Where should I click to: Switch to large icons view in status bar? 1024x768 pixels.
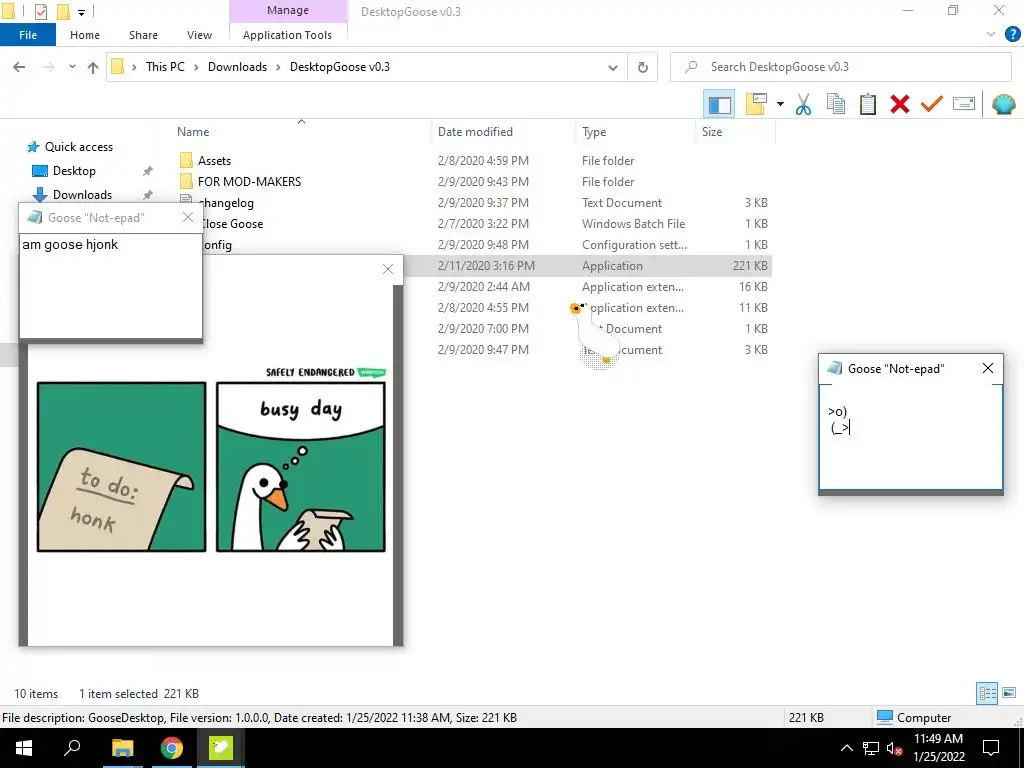(1008, 693)
